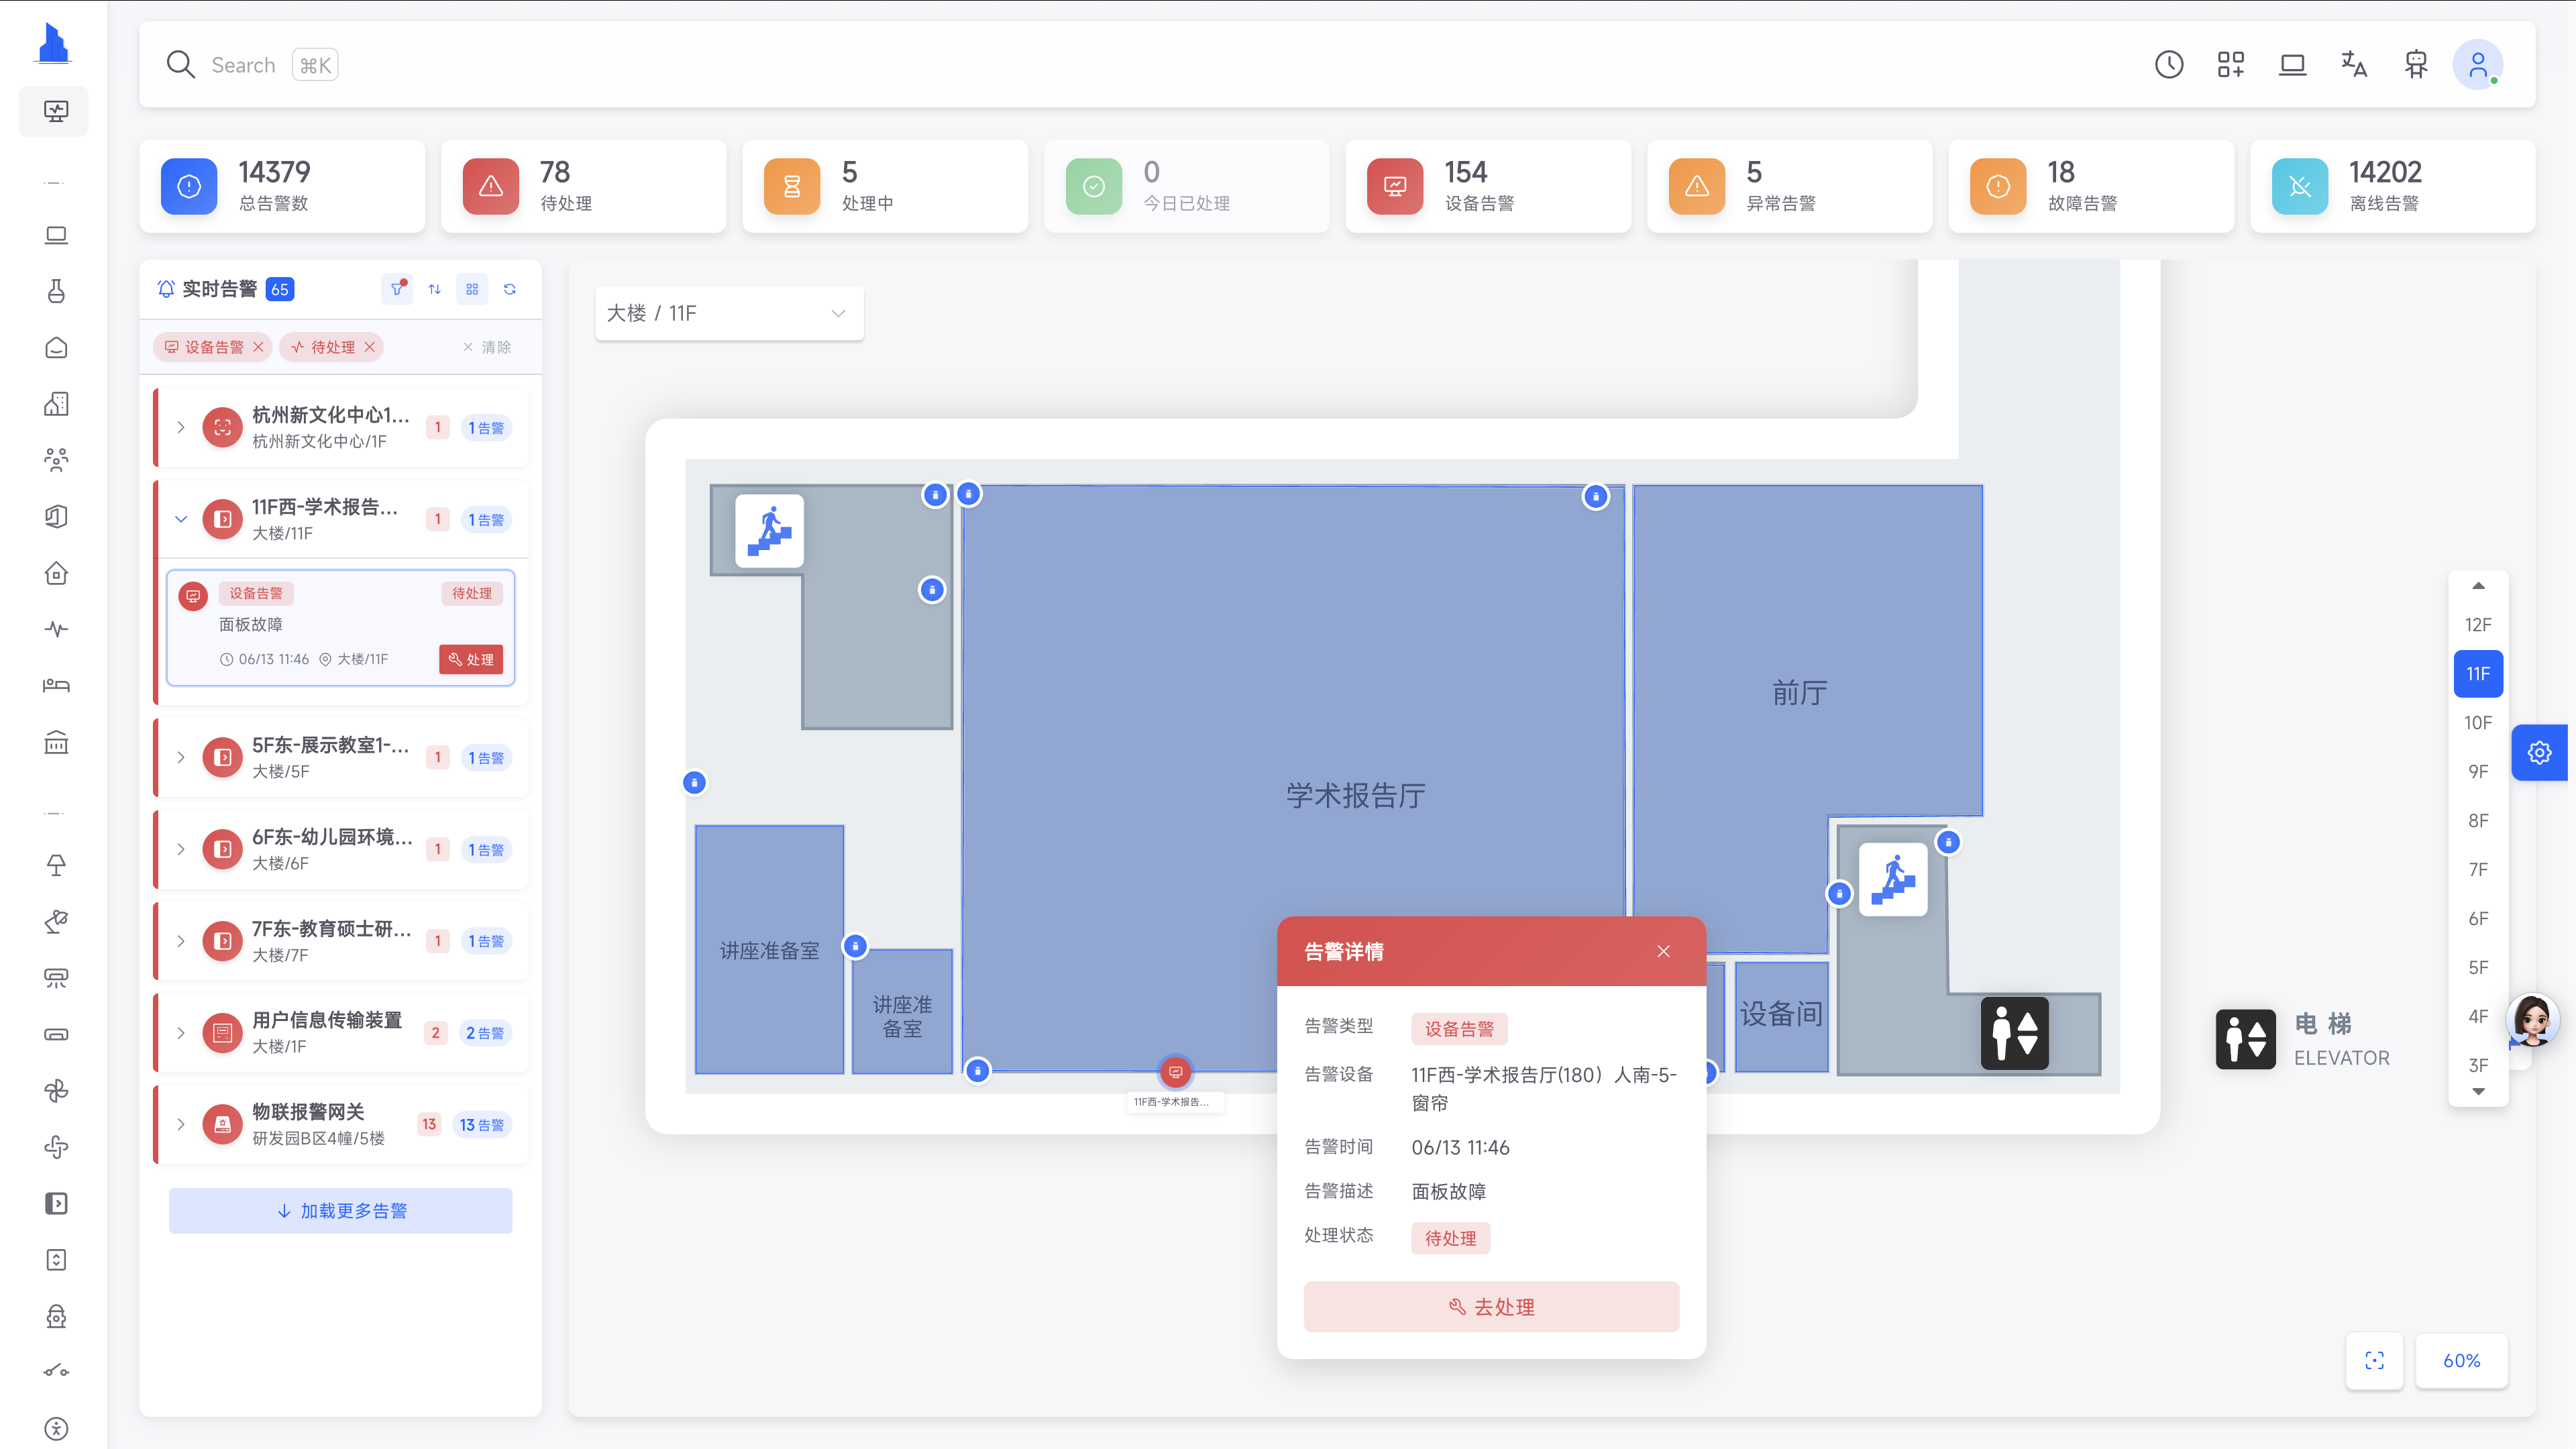Refresh the real-time alarm list
The image size is (2576, 1449).
[x=510, y=289]
